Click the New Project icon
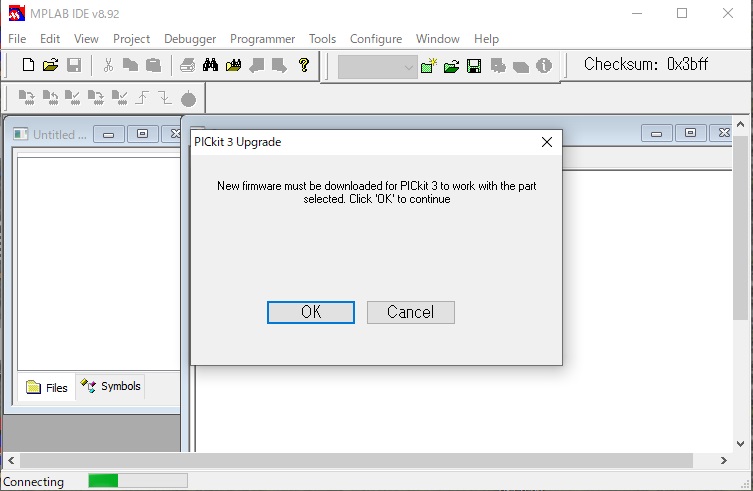This screenshot has height=491, width=753. (428, 65)
